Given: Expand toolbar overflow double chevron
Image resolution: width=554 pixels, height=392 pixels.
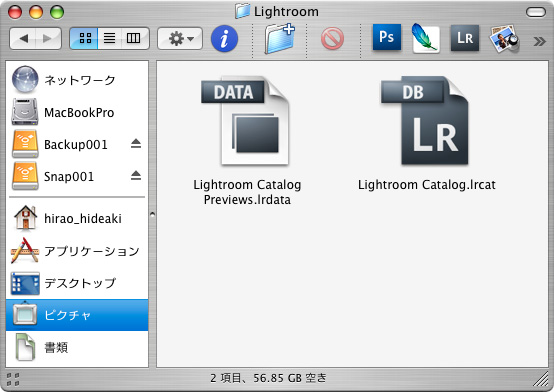Looking at the screenshot, I should click(x=539, y=41).
